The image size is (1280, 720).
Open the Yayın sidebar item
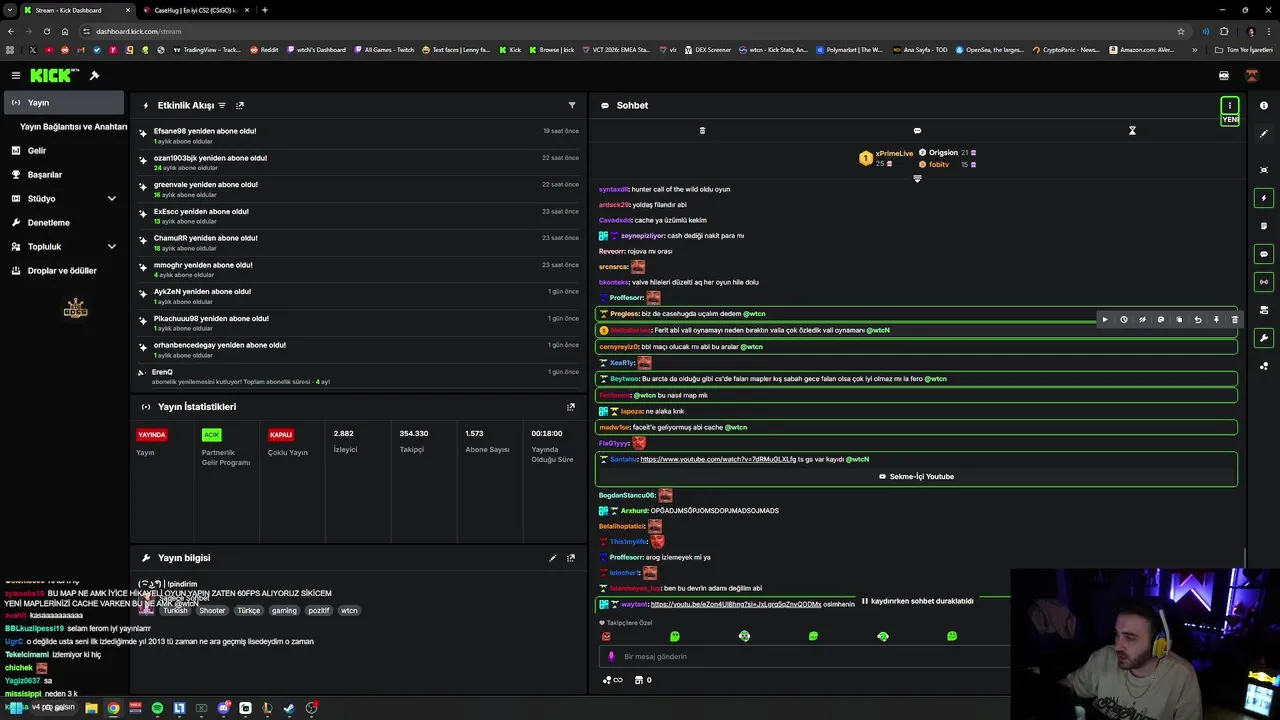64,103
